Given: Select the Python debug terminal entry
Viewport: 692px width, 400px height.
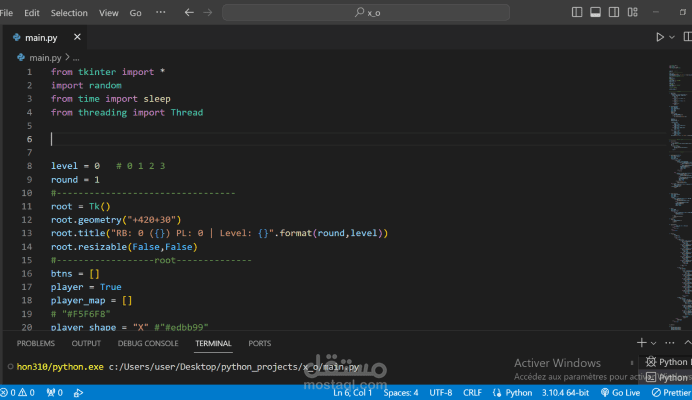Looking at the screenshot, I should pos(667,362).
